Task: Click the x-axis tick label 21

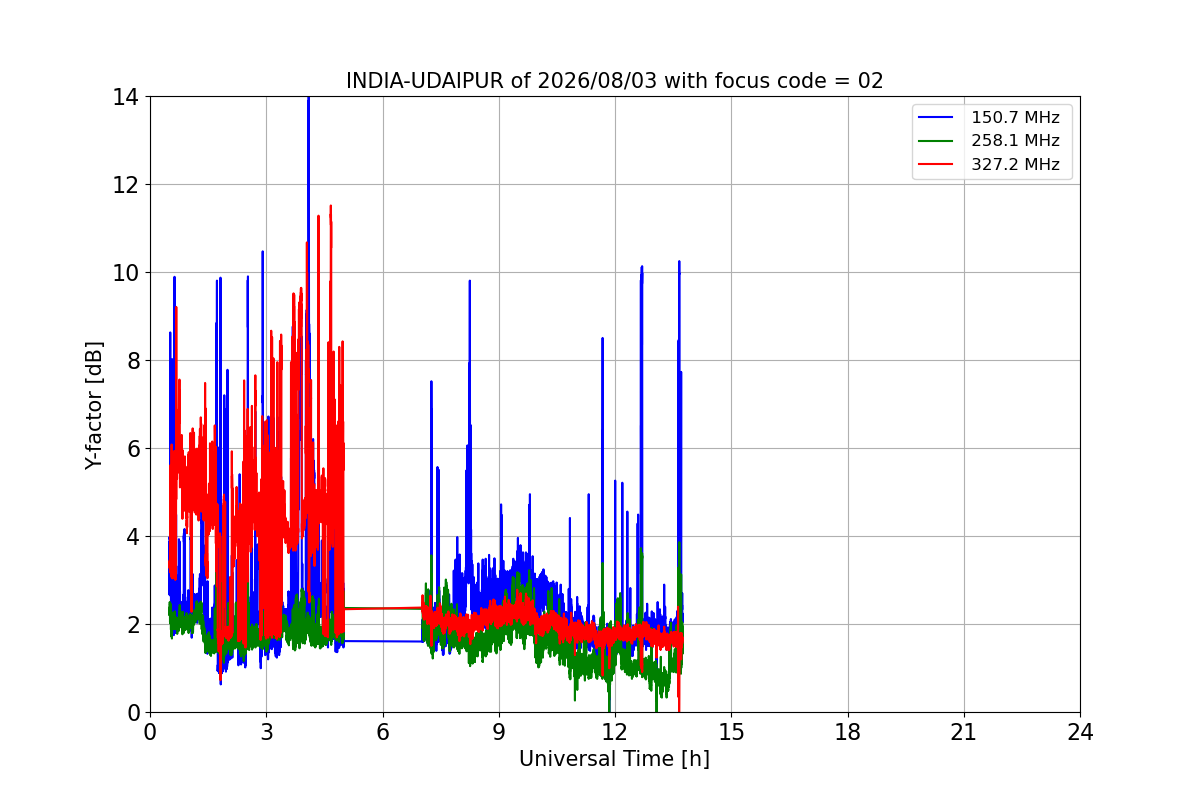Action: pos(964,732)
